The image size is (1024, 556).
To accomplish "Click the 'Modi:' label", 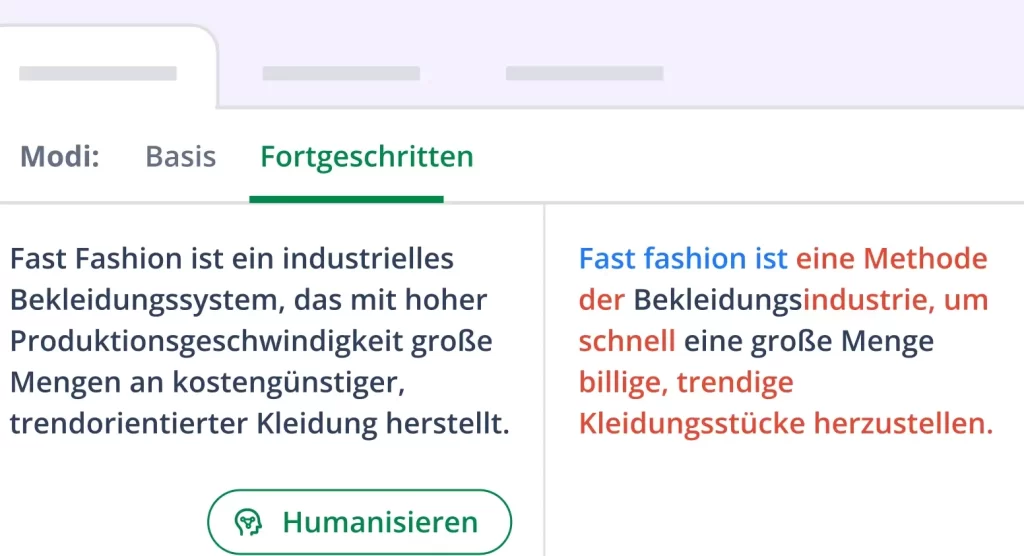I will tap(60, 157).
